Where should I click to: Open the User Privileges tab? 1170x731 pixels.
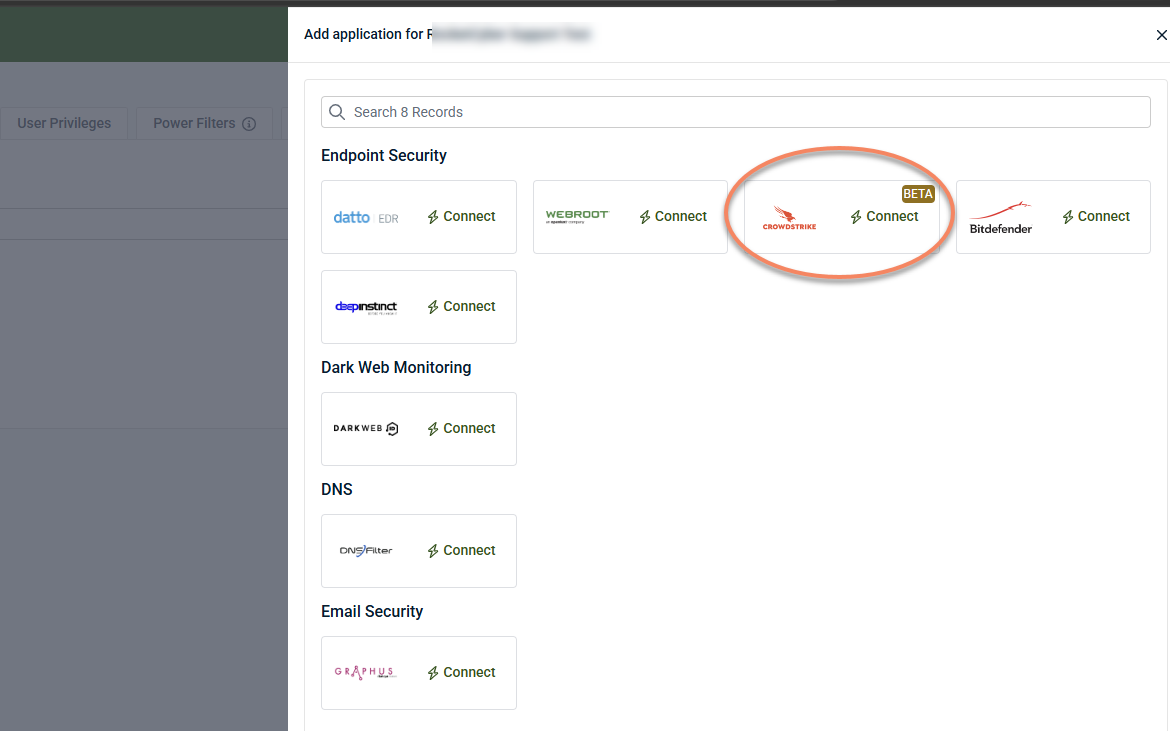[64, 123]
